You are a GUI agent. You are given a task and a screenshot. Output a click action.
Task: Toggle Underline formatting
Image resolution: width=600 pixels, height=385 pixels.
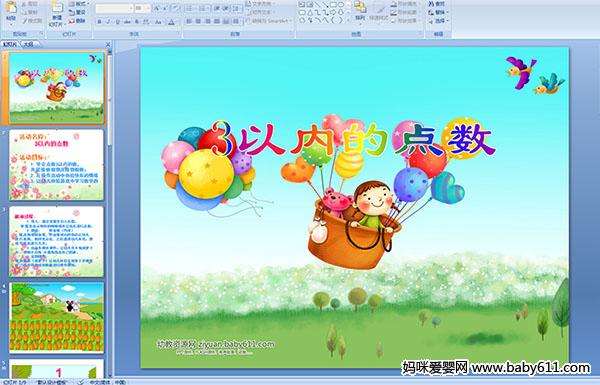(117, 22)
